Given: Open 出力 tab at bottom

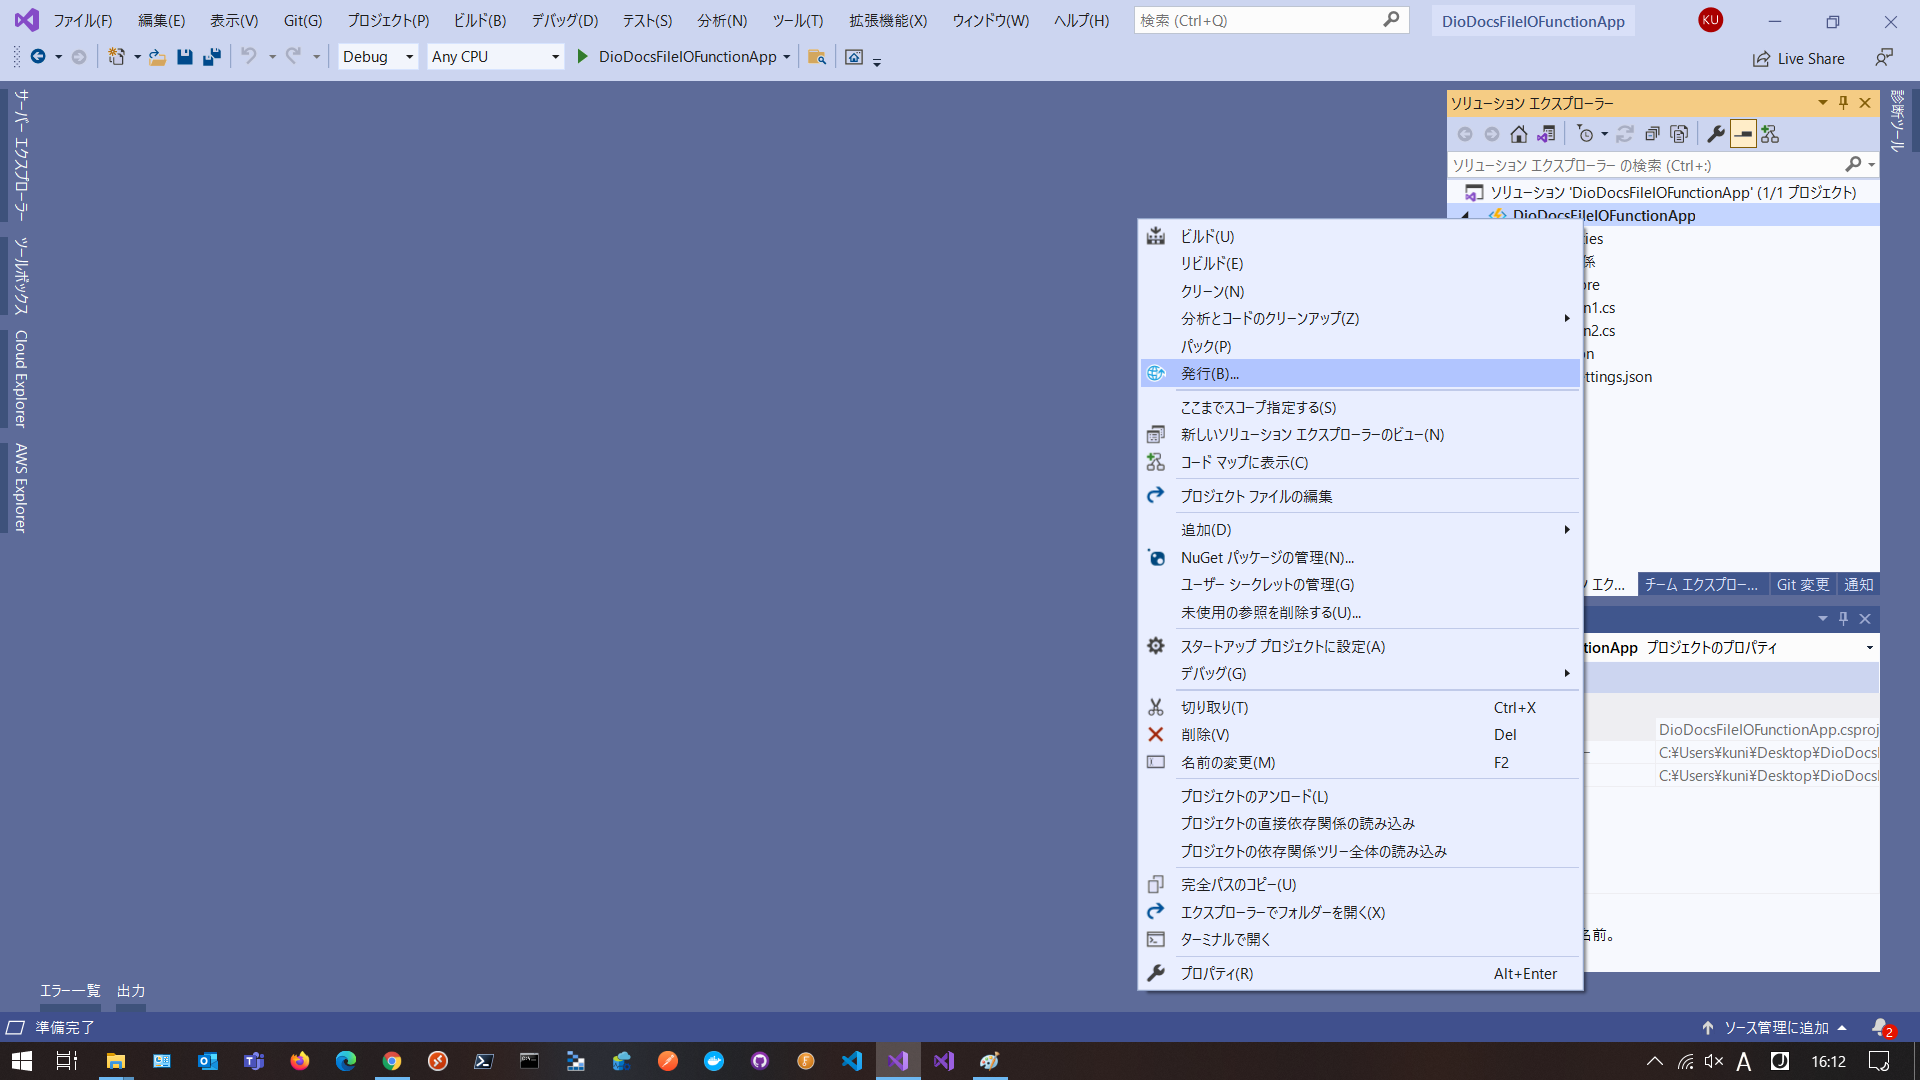Looking at the screenshot, I should pos(131,991).
